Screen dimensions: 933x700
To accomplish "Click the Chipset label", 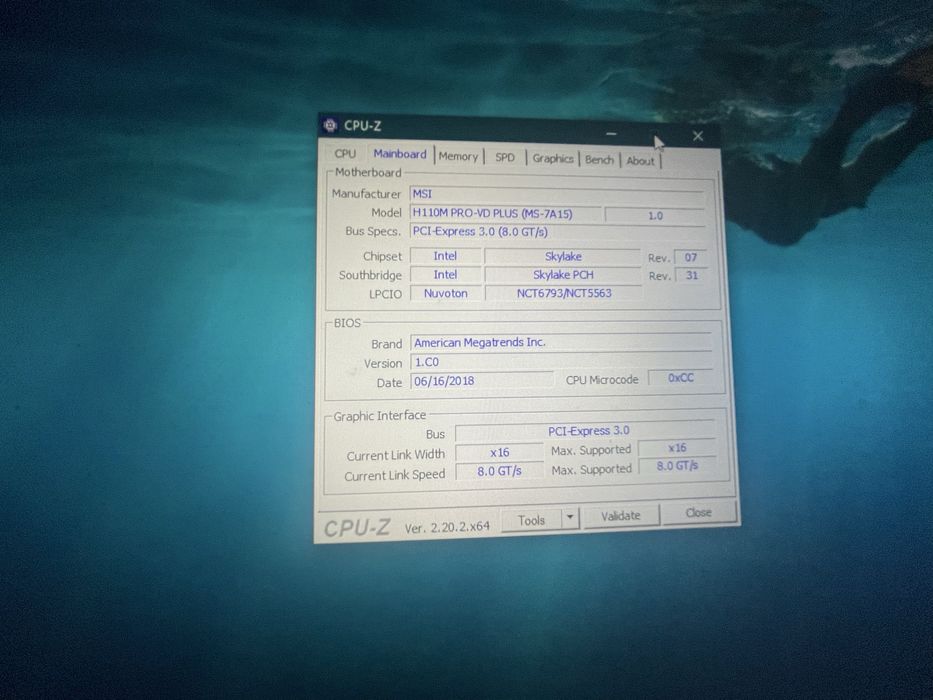I will (383, 256).
